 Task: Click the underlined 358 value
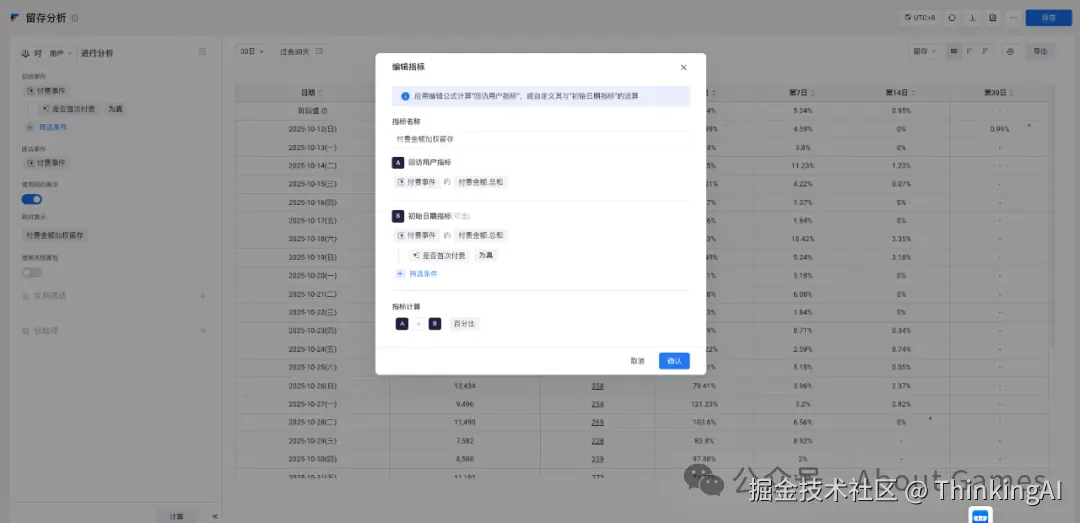click(x=597, y=386)
